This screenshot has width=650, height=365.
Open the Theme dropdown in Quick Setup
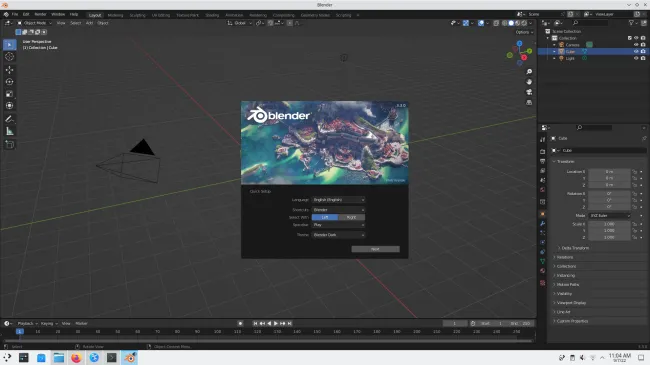(x=338, y=235)
